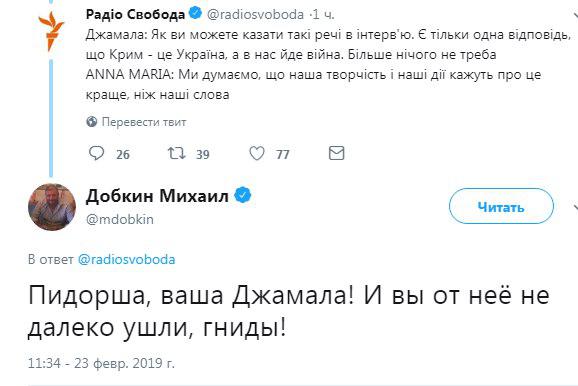
Task: Click the @mdobkin handle
Action: tap(119, 219)
